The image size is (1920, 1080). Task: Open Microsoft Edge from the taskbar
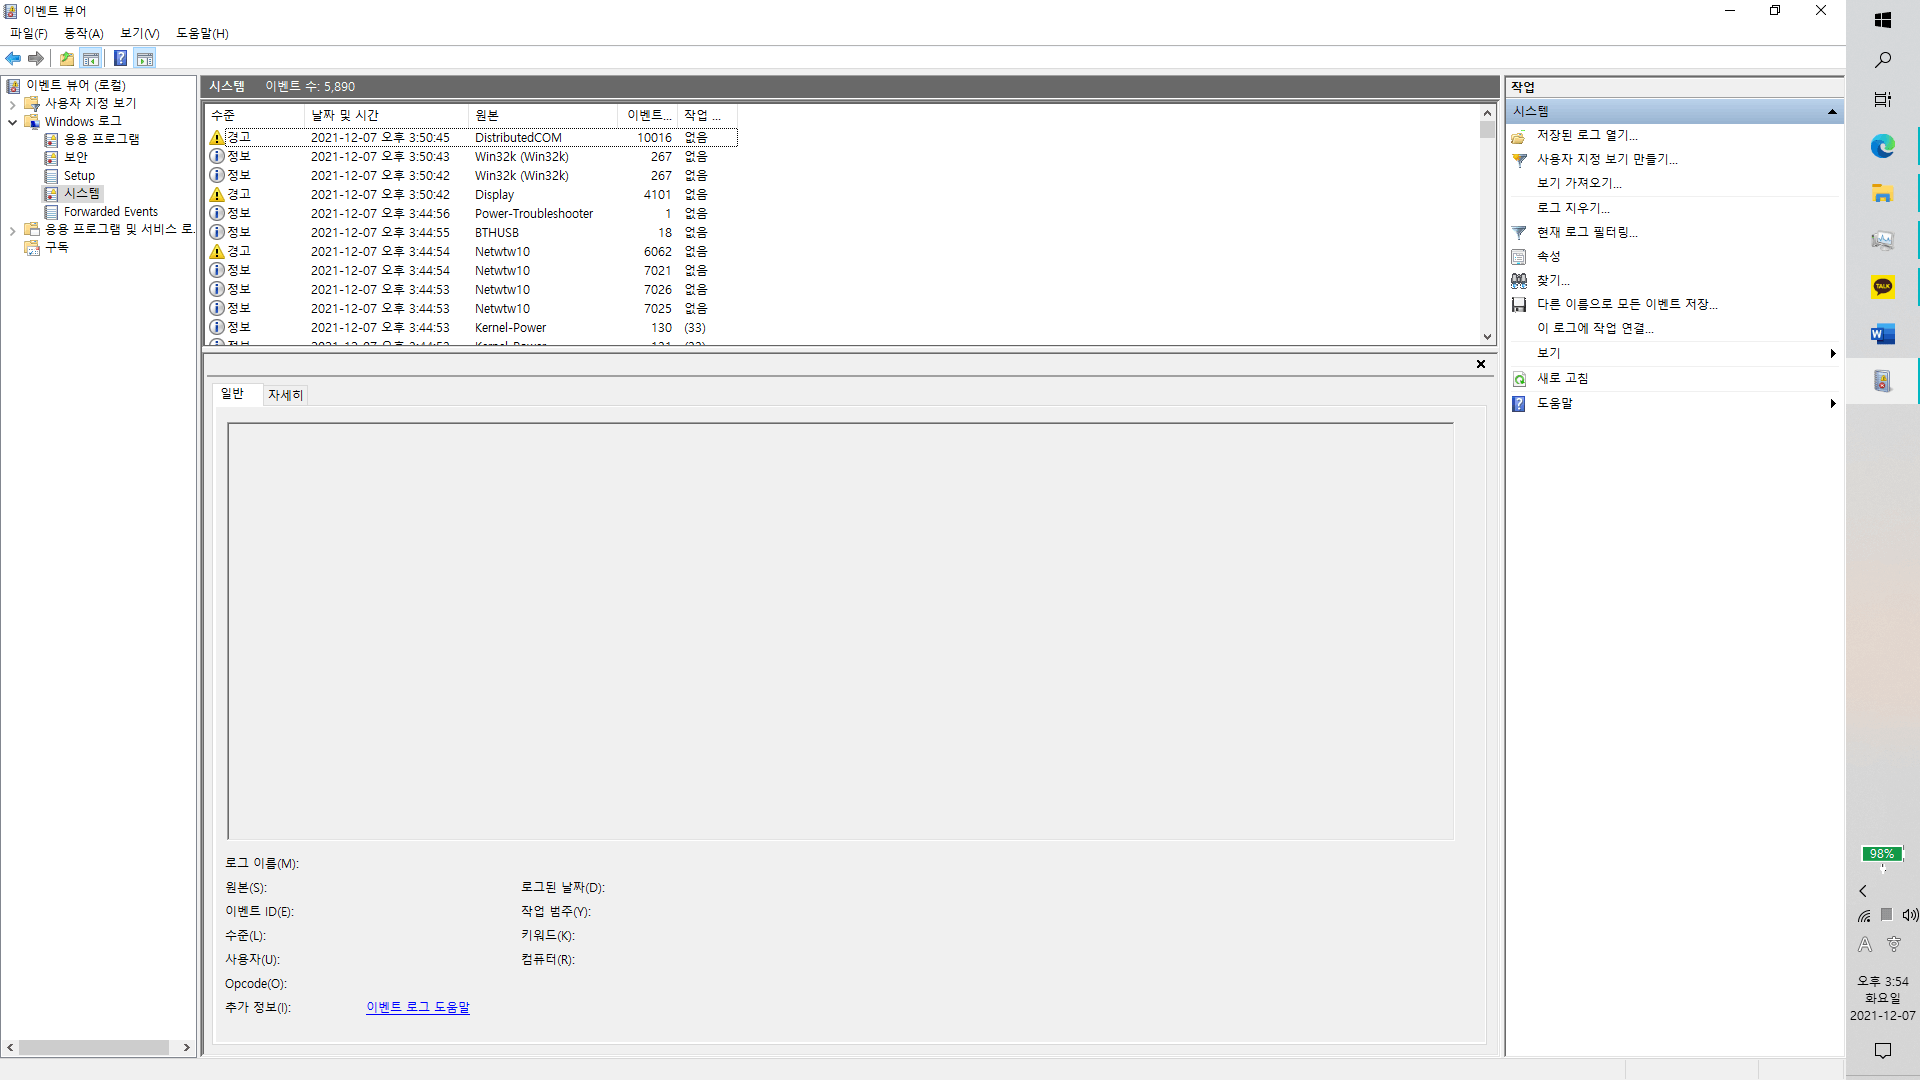tap(1882, 147)
